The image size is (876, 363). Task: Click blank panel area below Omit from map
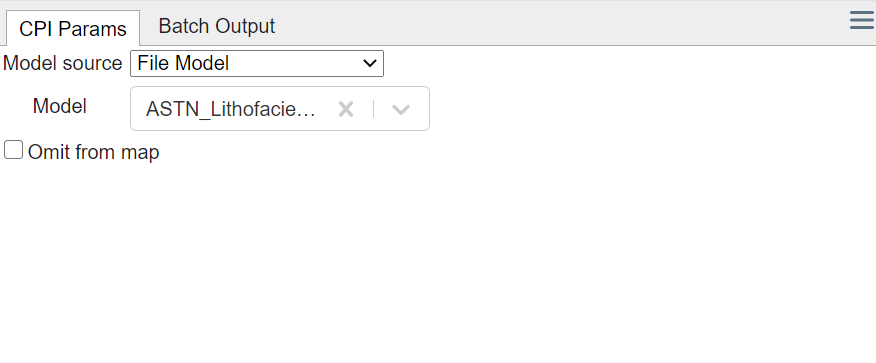tap(438, 262)
